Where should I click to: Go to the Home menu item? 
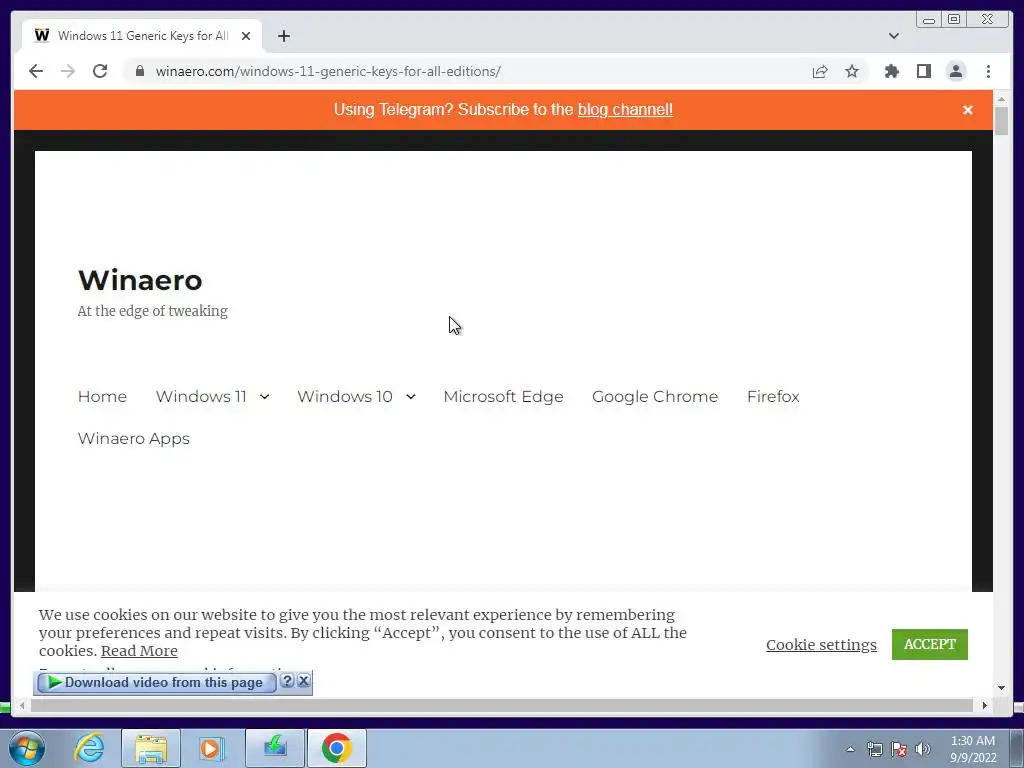pyautogui.click(x=103, y=396)
